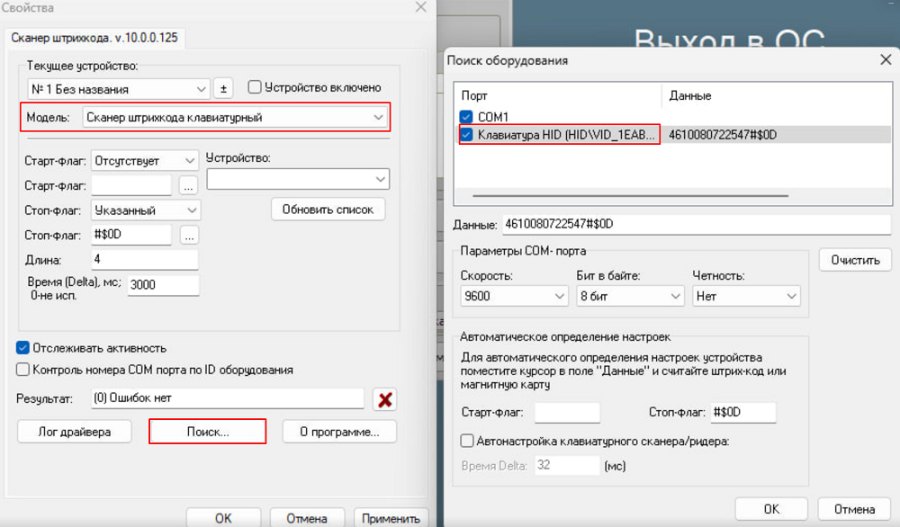Click the Поиск... button
The height and width of the screenshot is (527, 900).
tap(208, 432)
